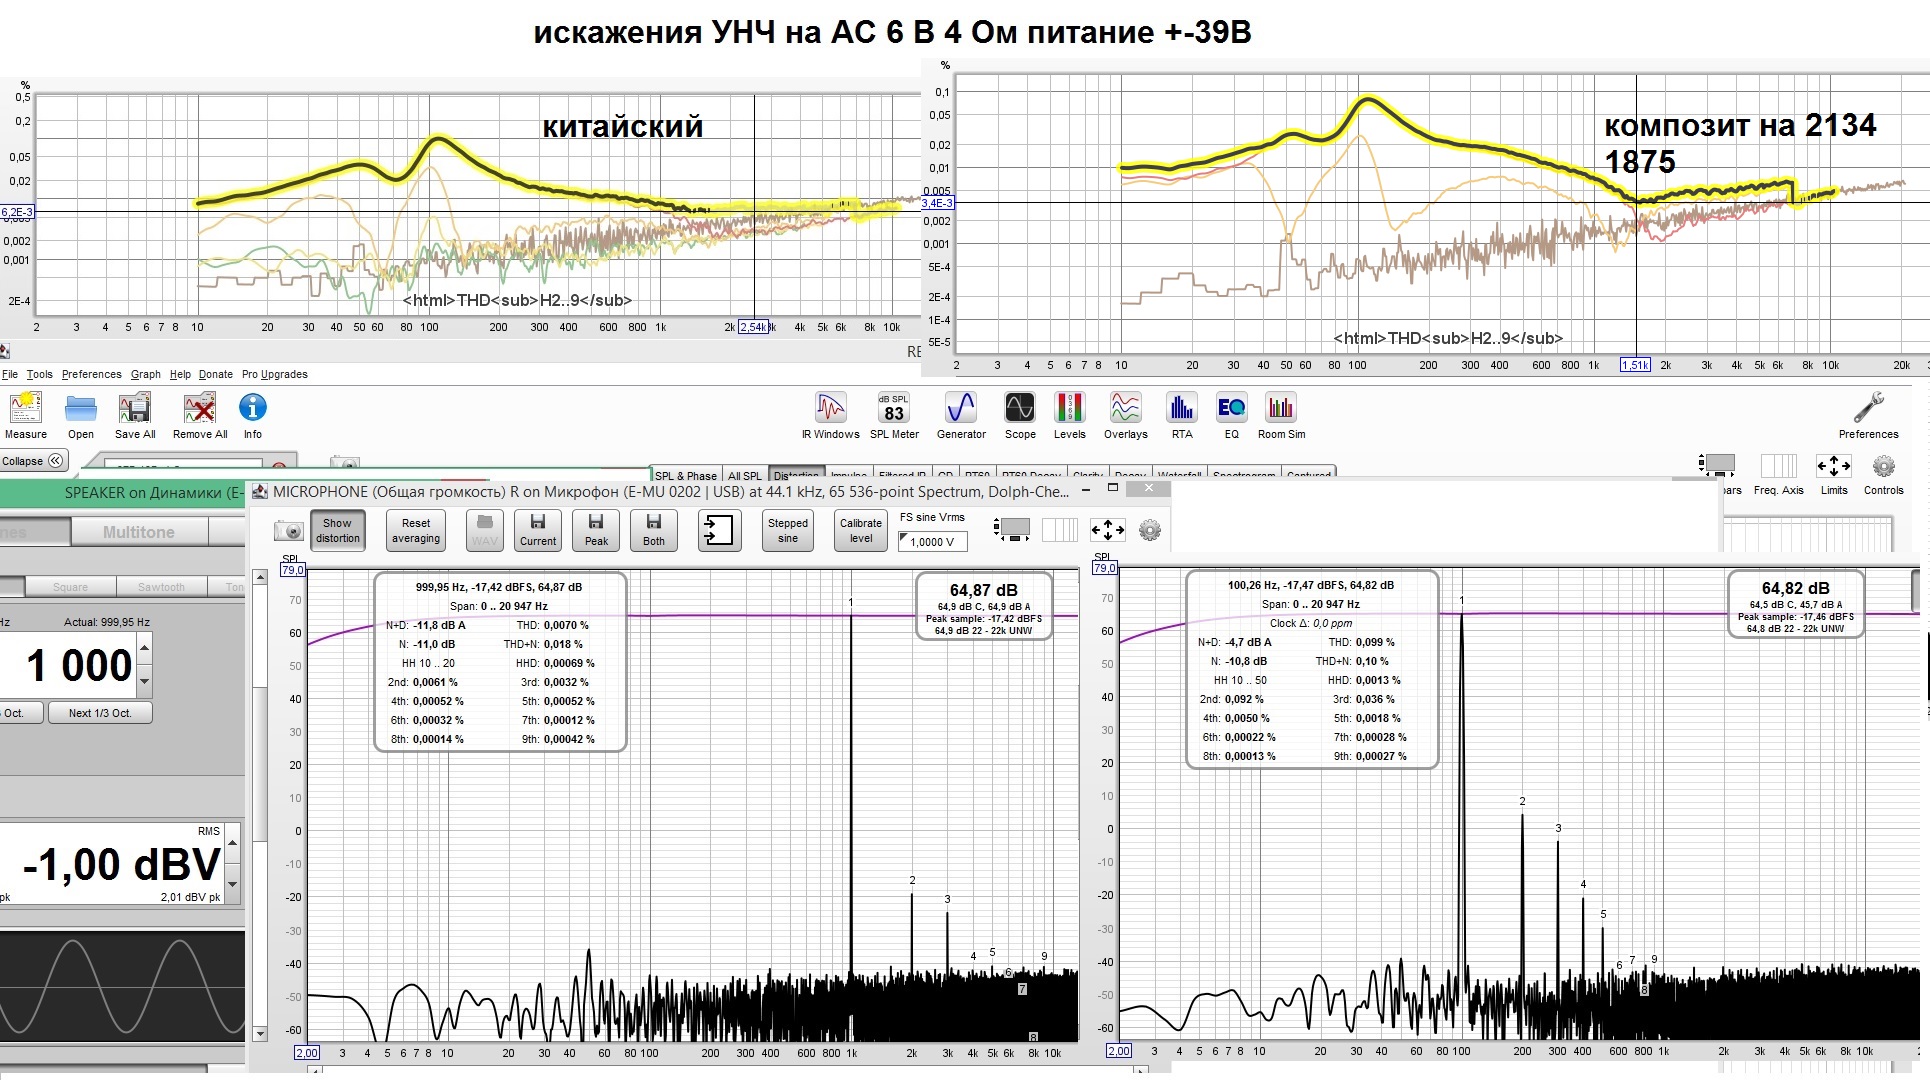Viewport: 1930px width, 1080px height.
Task: Click the FS sine Vrms input field
Action: (932, 541)
